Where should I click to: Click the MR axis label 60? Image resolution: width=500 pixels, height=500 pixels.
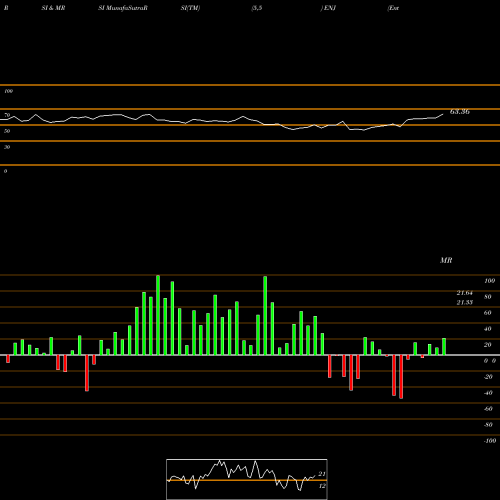click(x=488, y=313)
